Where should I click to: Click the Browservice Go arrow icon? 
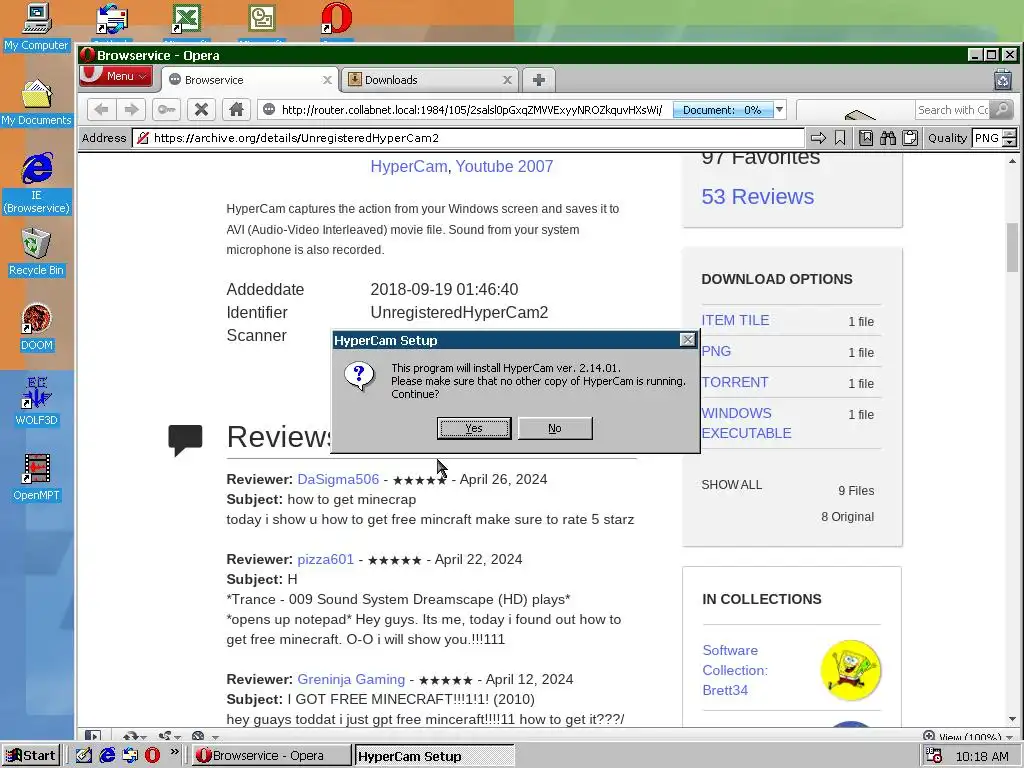tap(818, 138)
